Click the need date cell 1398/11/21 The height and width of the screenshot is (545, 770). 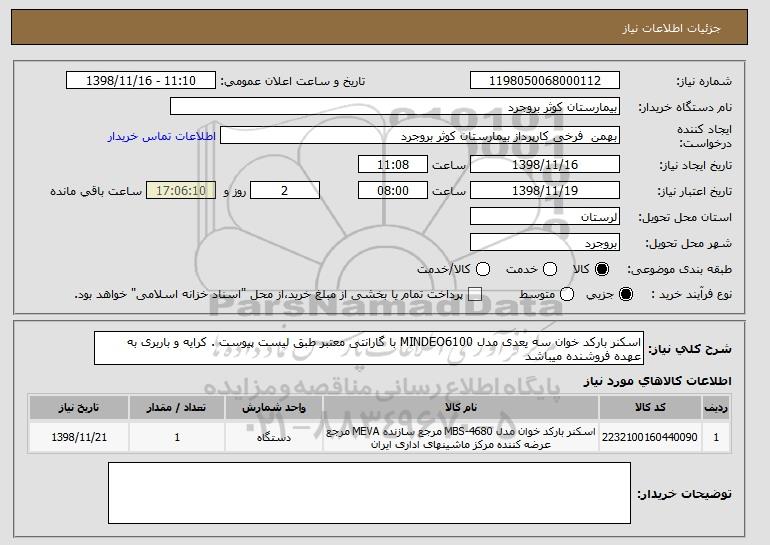[79, 437]
